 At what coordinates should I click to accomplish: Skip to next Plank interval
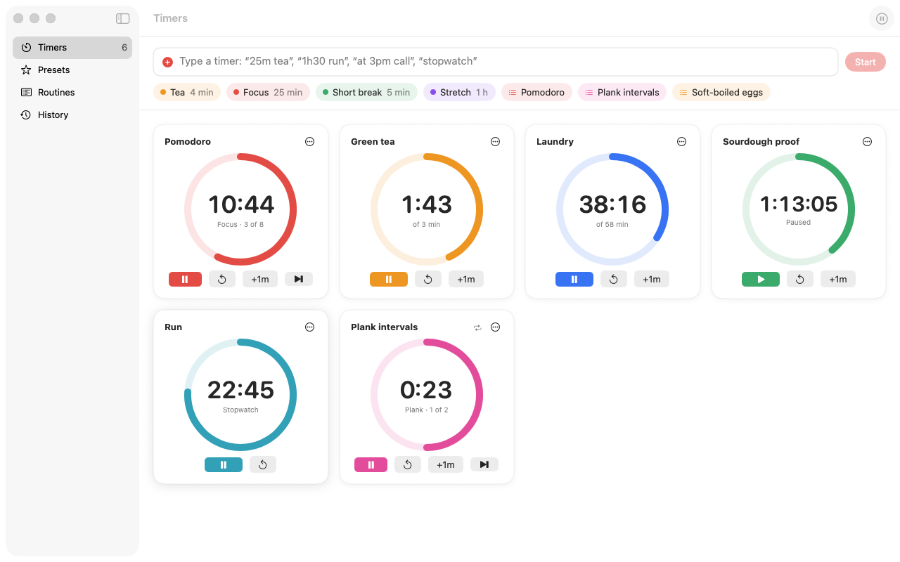[484, 465]
